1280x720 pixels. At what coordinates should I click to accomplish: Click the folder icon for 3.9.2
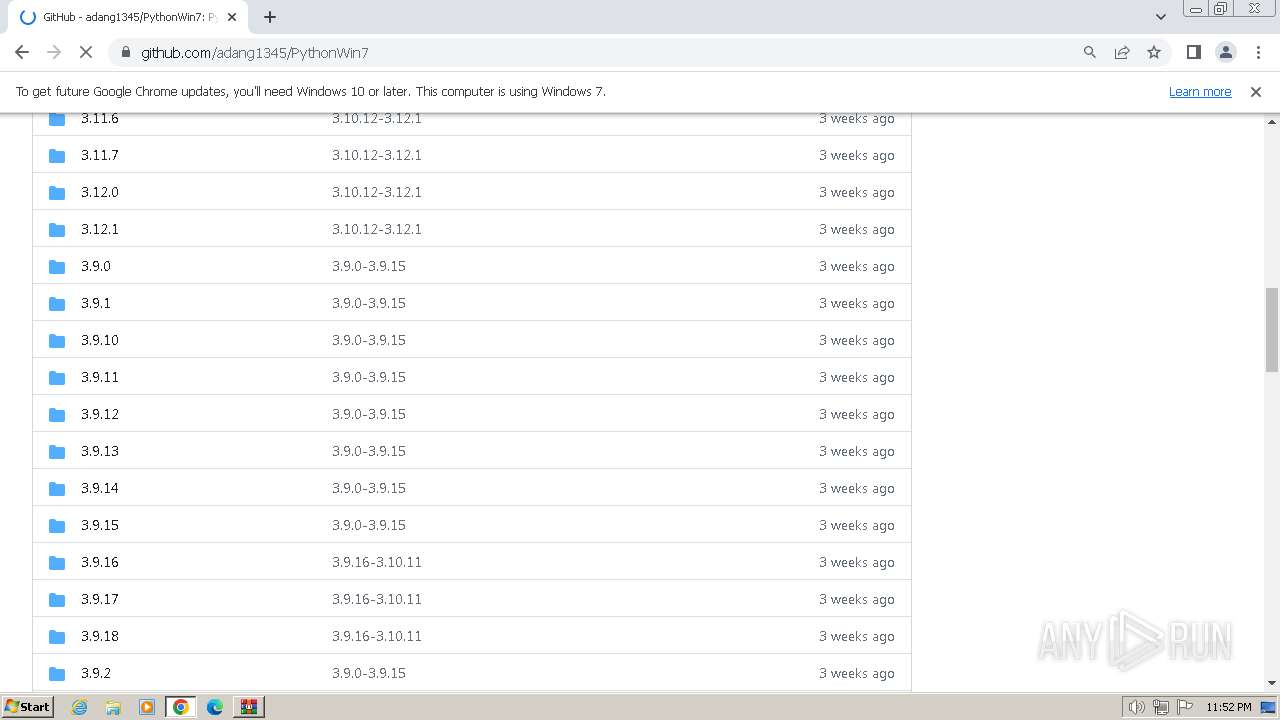click(57, 674)
